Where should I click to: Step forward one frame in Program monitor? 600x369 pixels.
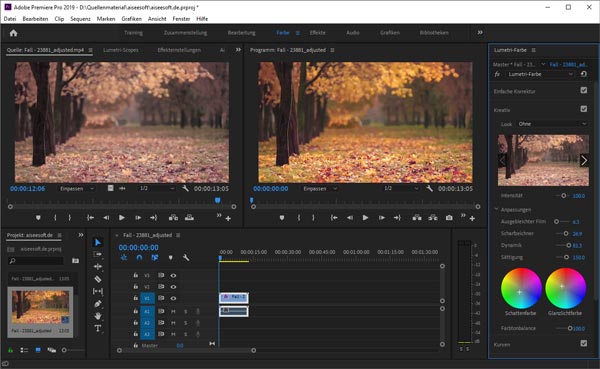coord(382,217)
